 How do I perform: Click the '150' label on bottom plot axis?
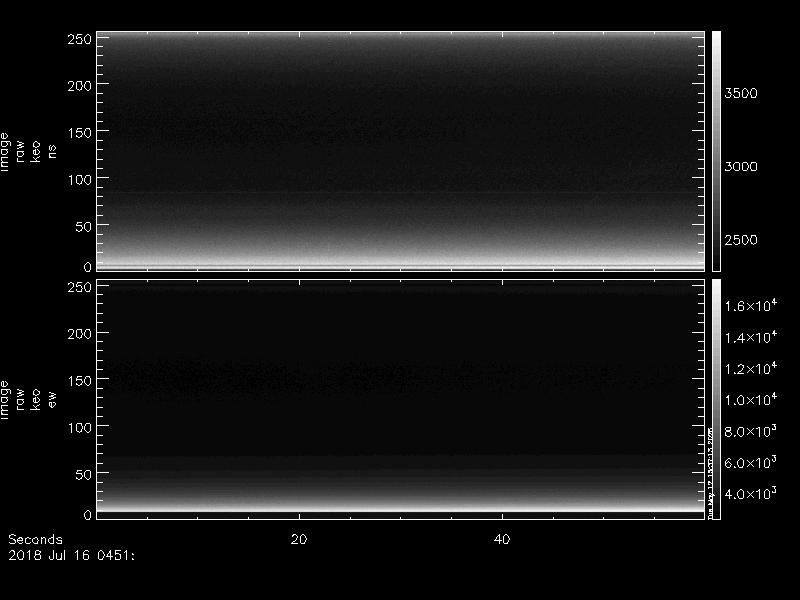(x=80, y=381)
